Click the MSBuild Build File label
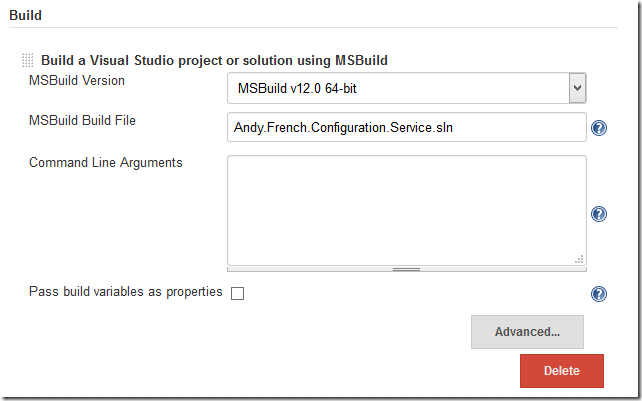 pos(82,121)
